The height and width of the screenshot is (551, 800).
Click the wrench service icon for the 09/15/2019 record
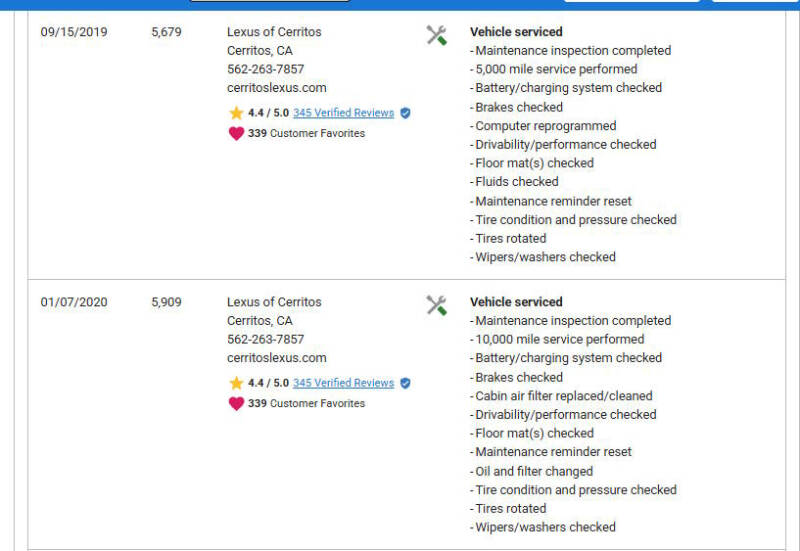click(x=436, y=36)
